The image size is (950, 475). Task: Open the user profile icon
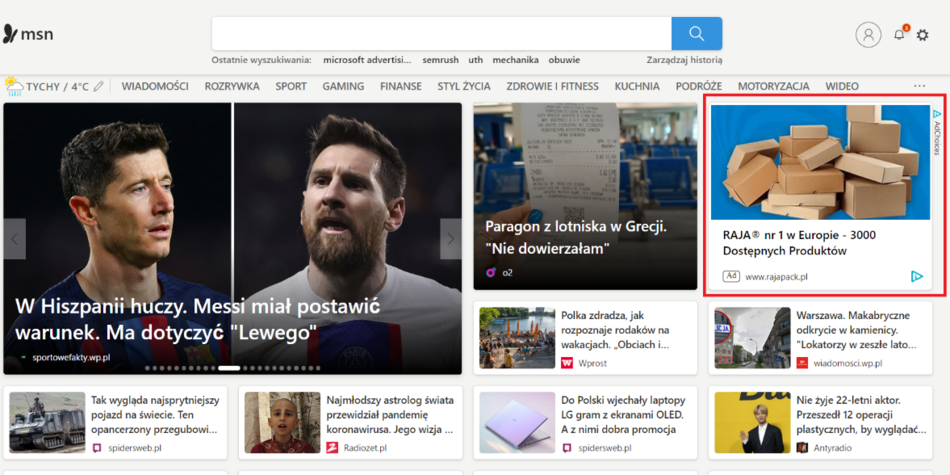(x=868, y=34)
